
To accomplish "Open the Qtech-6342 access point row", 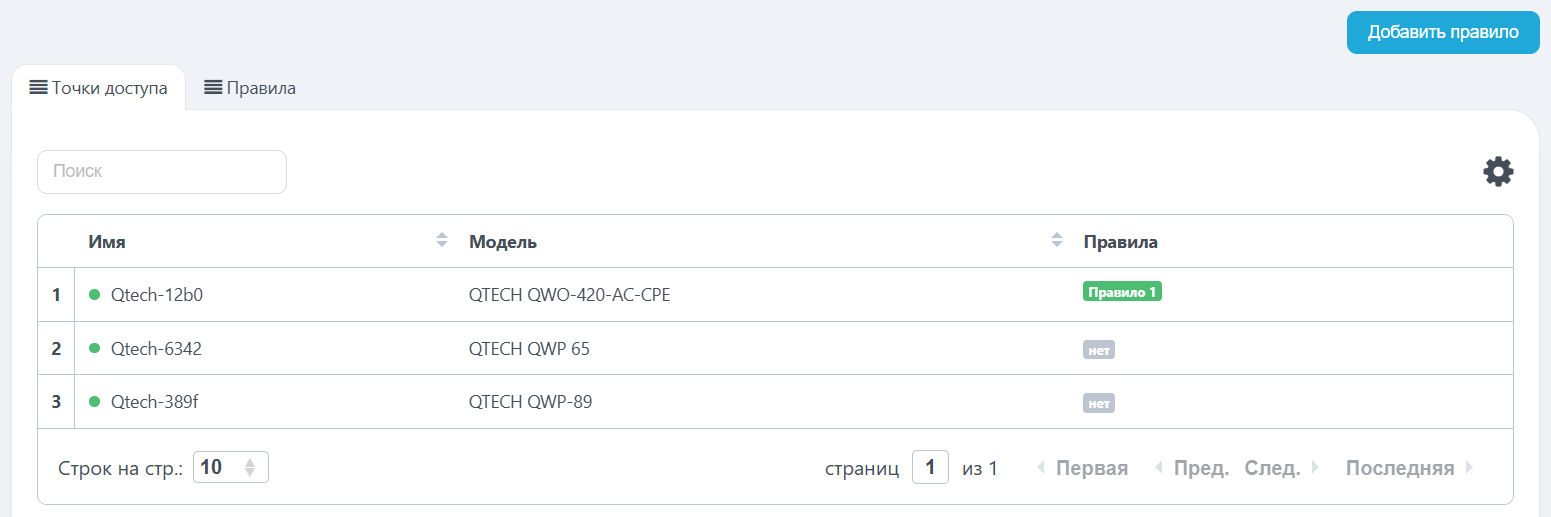I will click(x=775, y=348).
